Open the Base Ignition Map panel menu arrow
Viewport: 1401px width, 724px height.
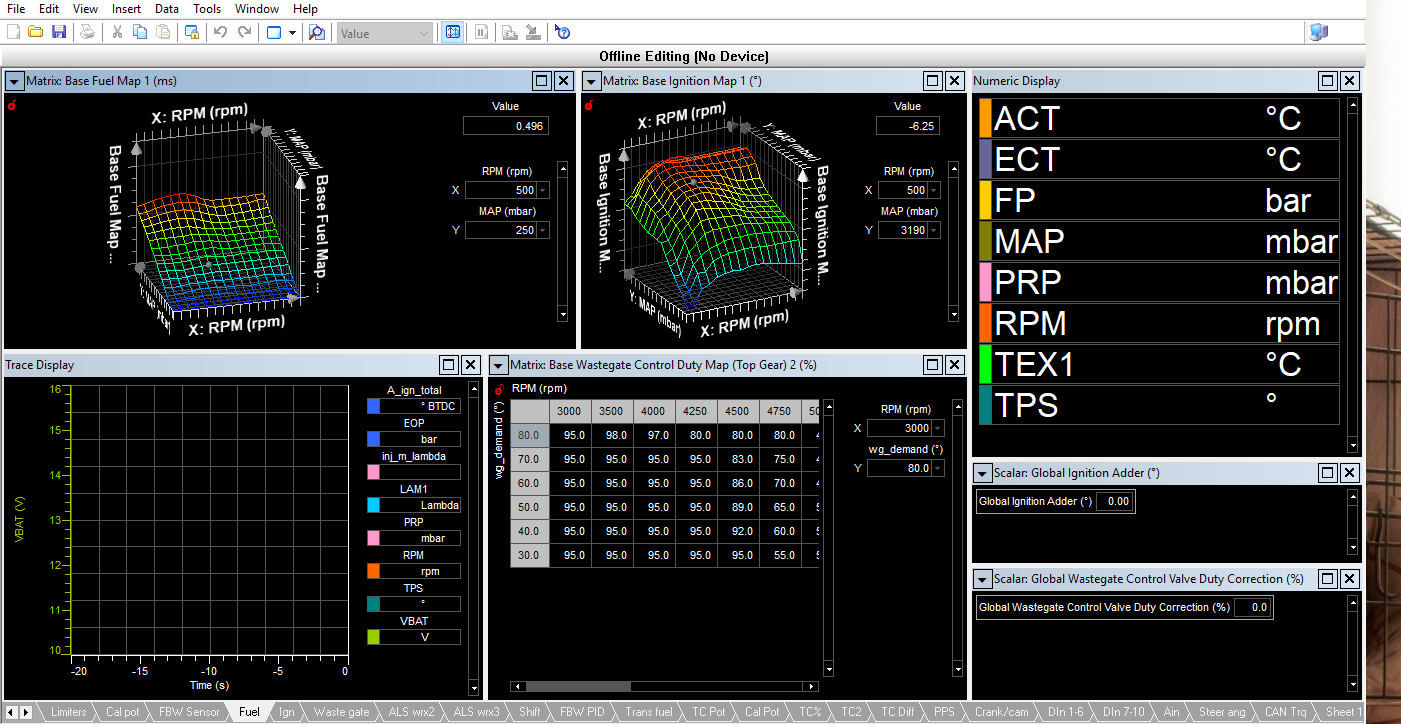[592, 81]
